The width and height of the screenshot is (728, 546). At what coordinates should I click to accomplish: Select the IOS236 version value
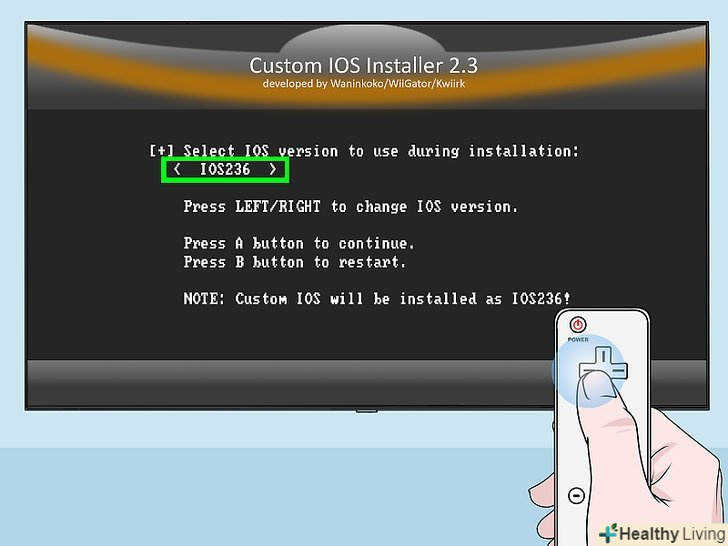pyautogui.click(x=225, y=169)
